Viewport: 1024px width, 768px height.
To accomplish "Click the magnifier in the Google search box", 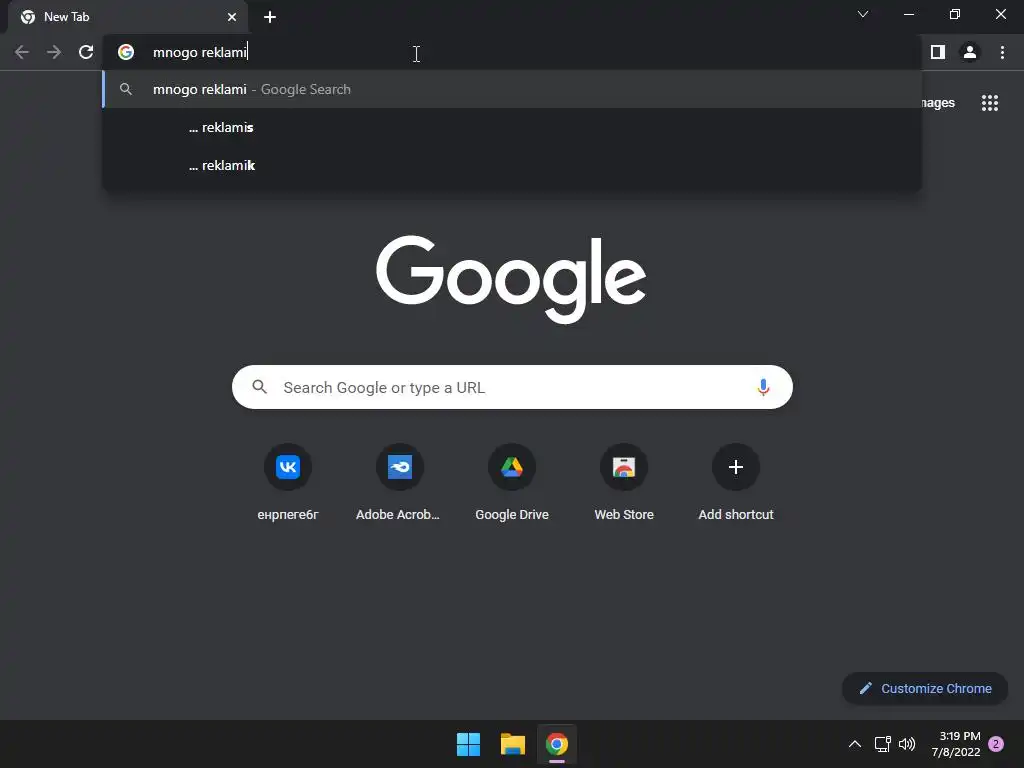I will pos(260,387).
